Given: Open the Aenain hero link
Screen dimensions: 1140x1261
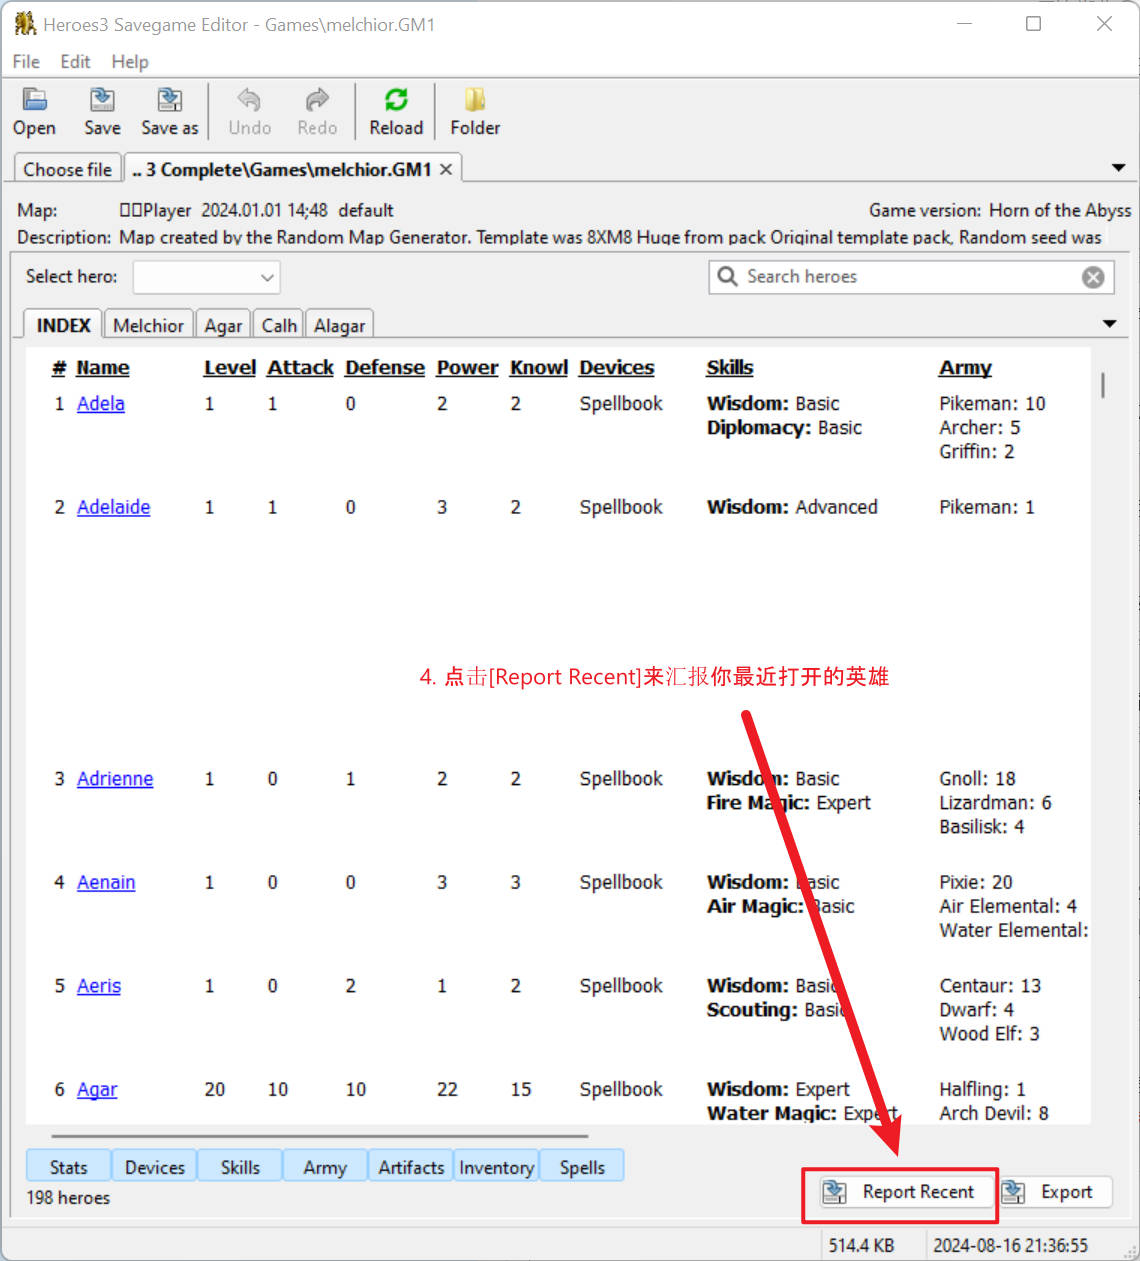Looking at the screenshot, I should [x=106, y=883].
